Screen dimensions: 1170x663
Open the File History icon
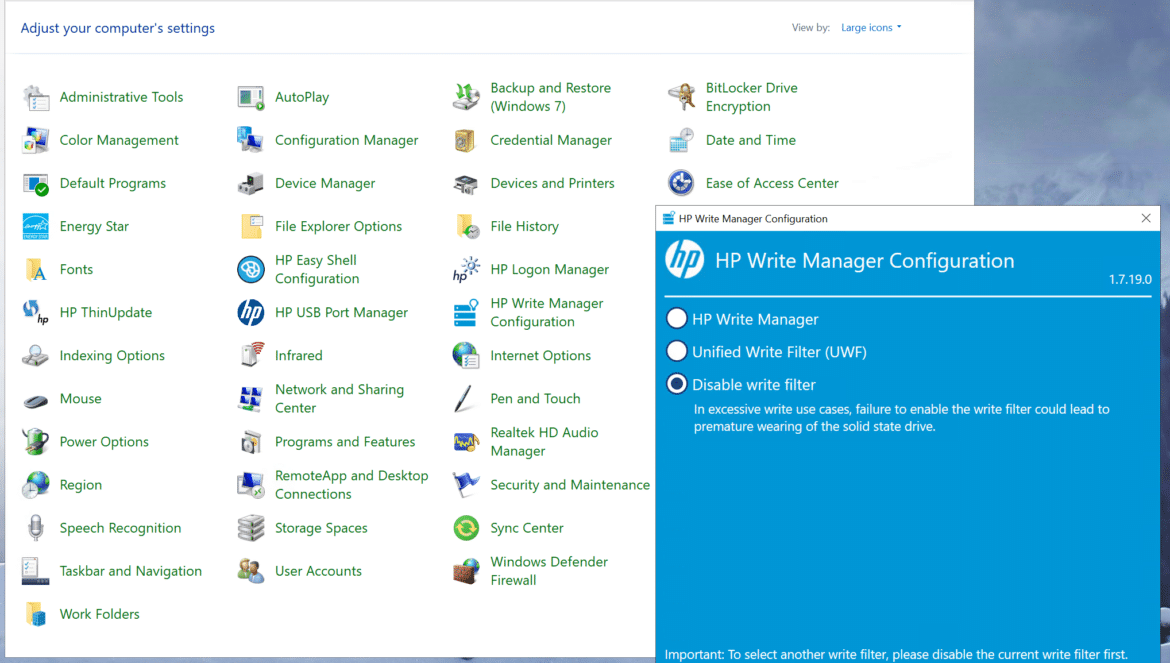coord(466,226)
